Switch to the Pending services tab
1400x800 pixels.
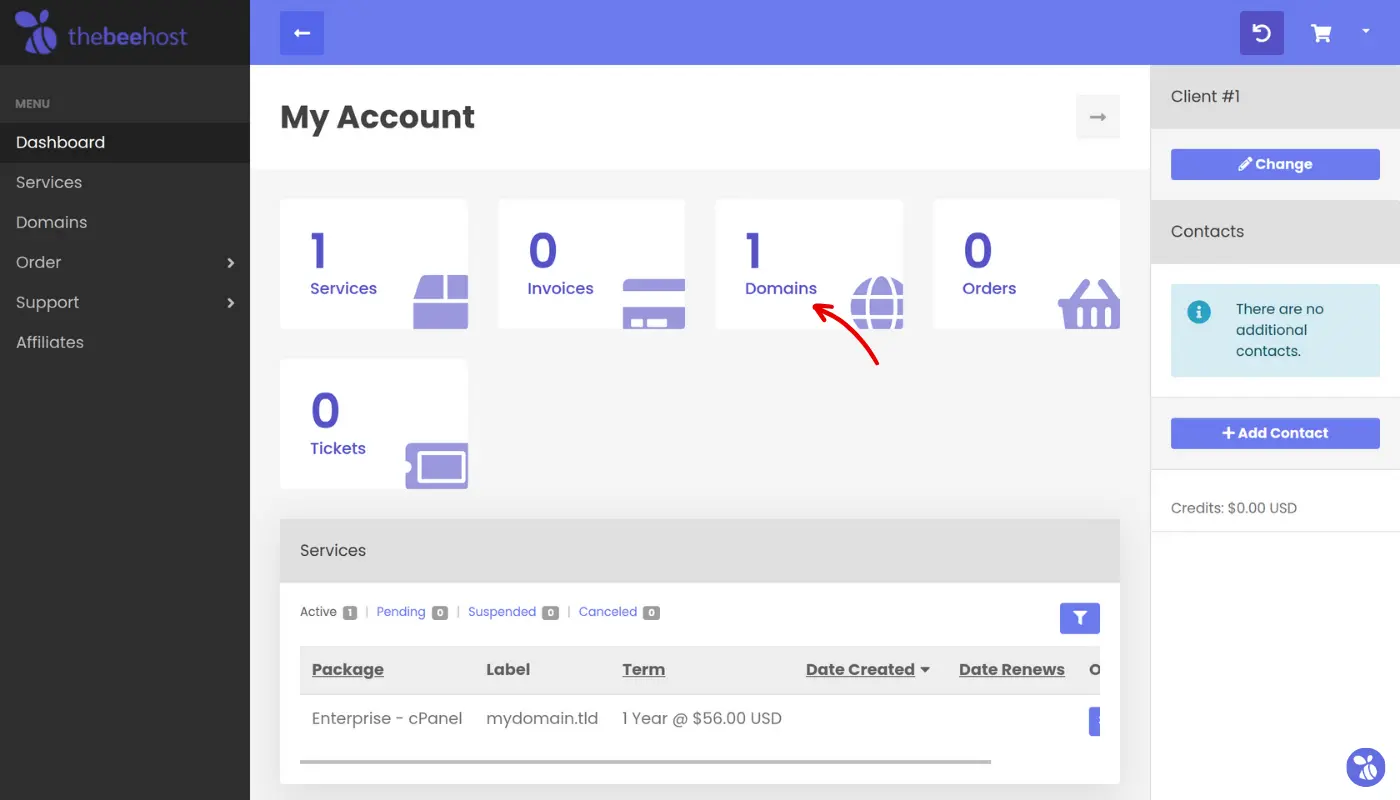(401, 612)
